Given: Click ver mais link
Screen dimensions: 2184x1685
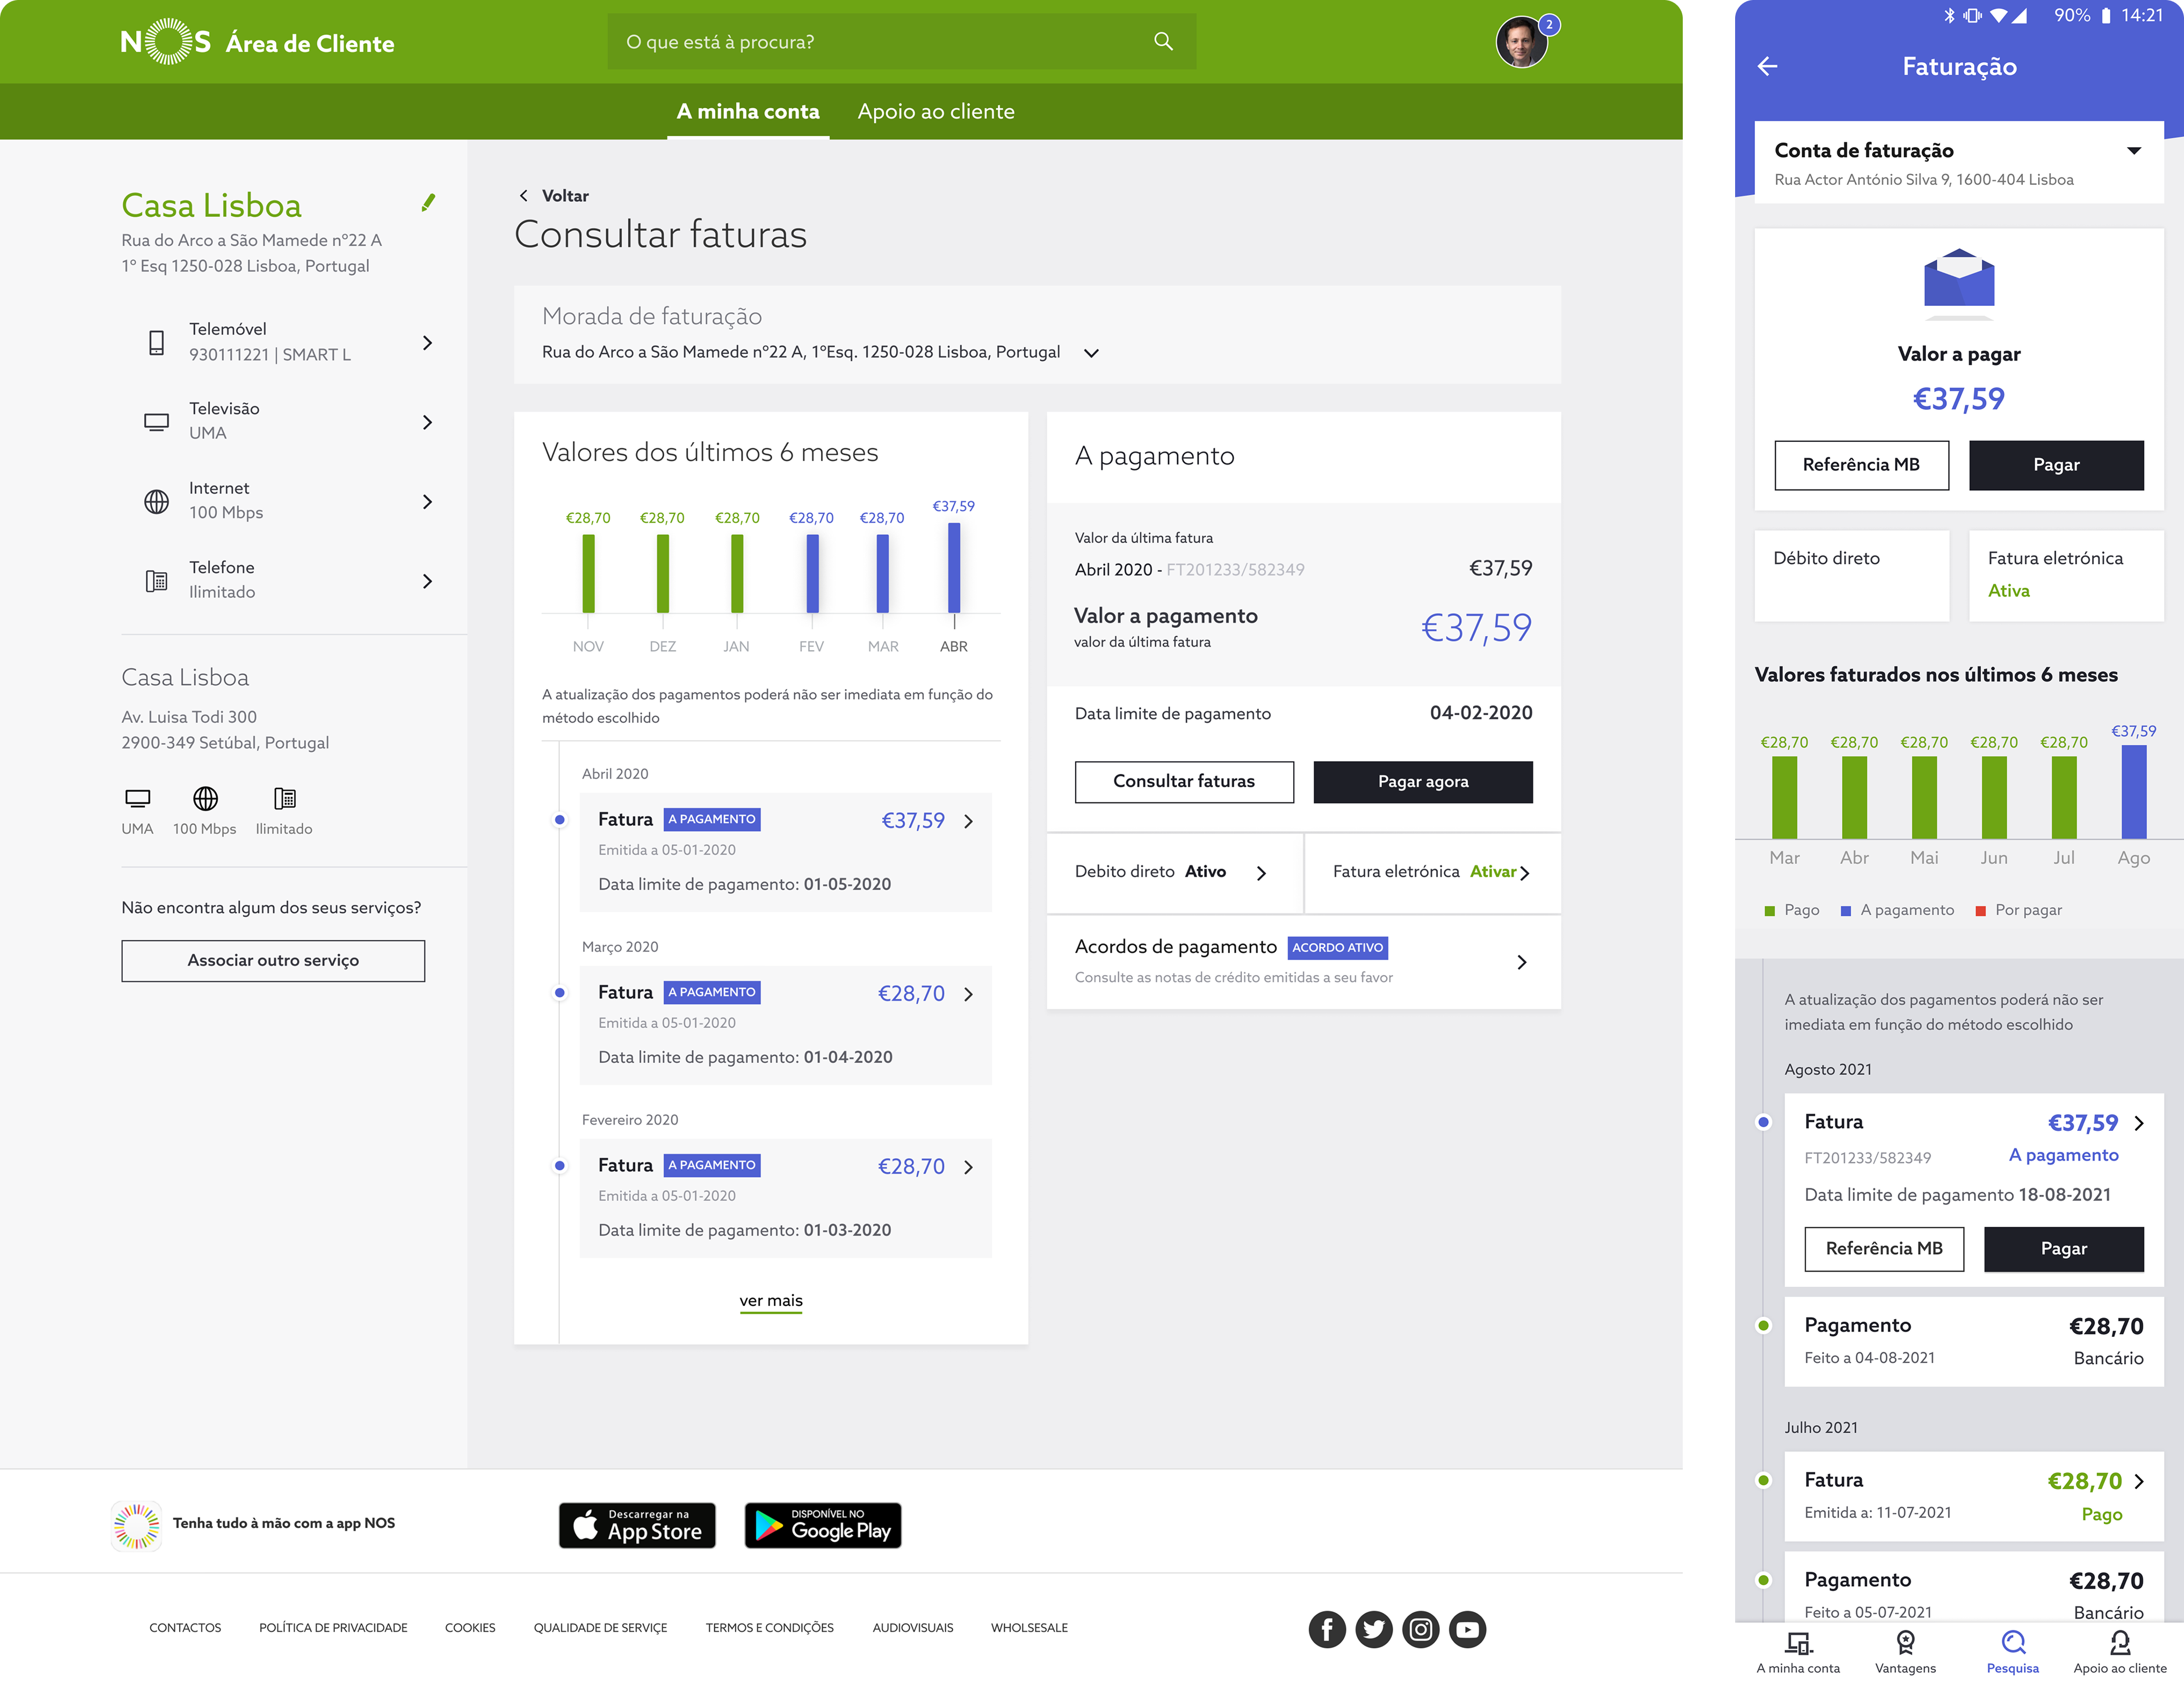Looking at the screenshot, I should (770, 1301).
